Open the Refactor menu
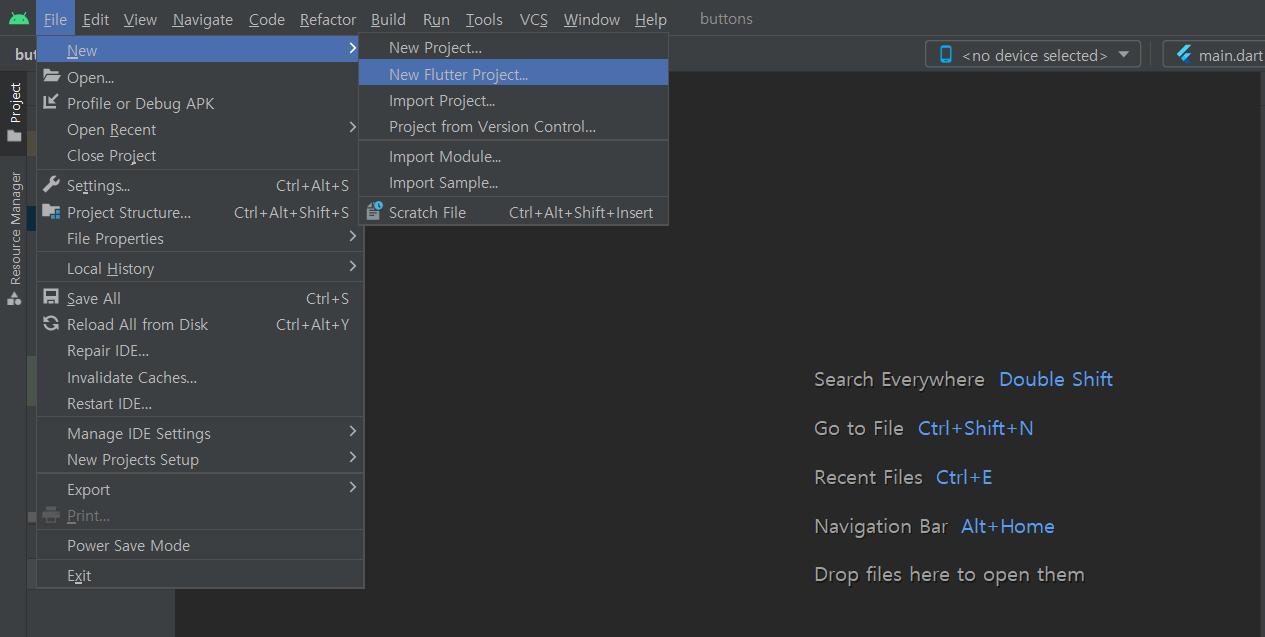The image size is (1265, 637). pyautogui.click(x=328, y=19)
